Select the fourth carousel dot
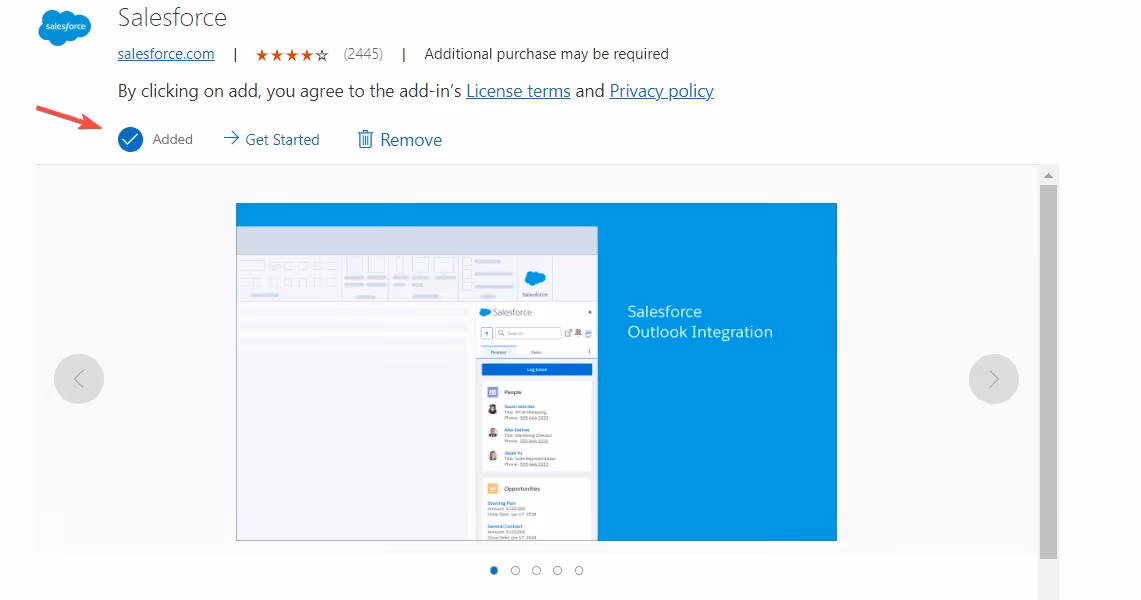This screenshot has height=600, width=1141. click(x=557, y=570)
